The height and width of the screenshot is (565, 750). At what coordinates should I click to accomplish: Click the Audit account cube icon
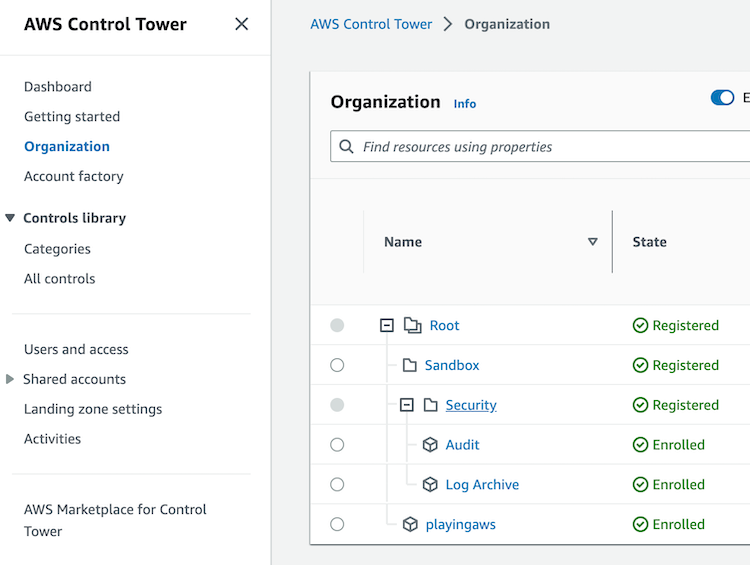coord(430,445)
